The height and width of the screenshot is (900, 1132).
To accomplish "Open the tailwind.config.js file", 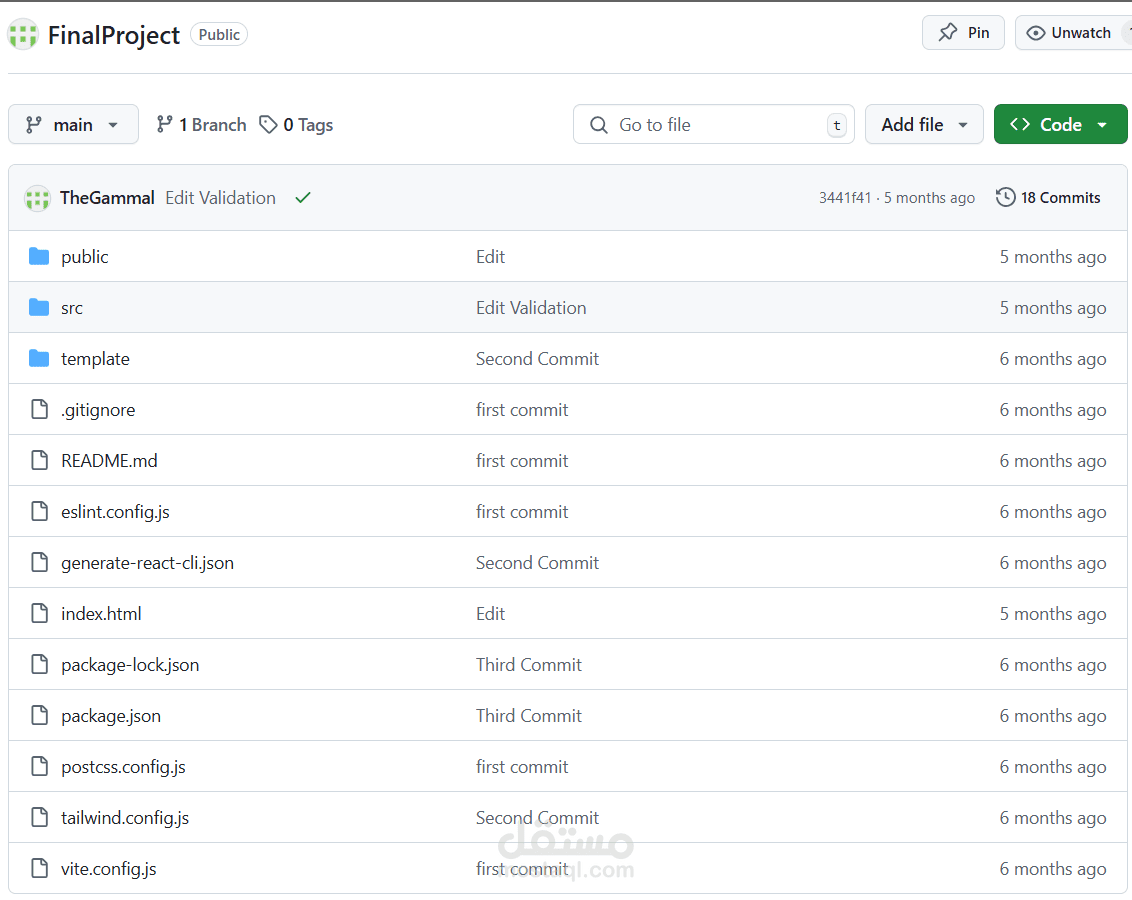I will point(125,818).
